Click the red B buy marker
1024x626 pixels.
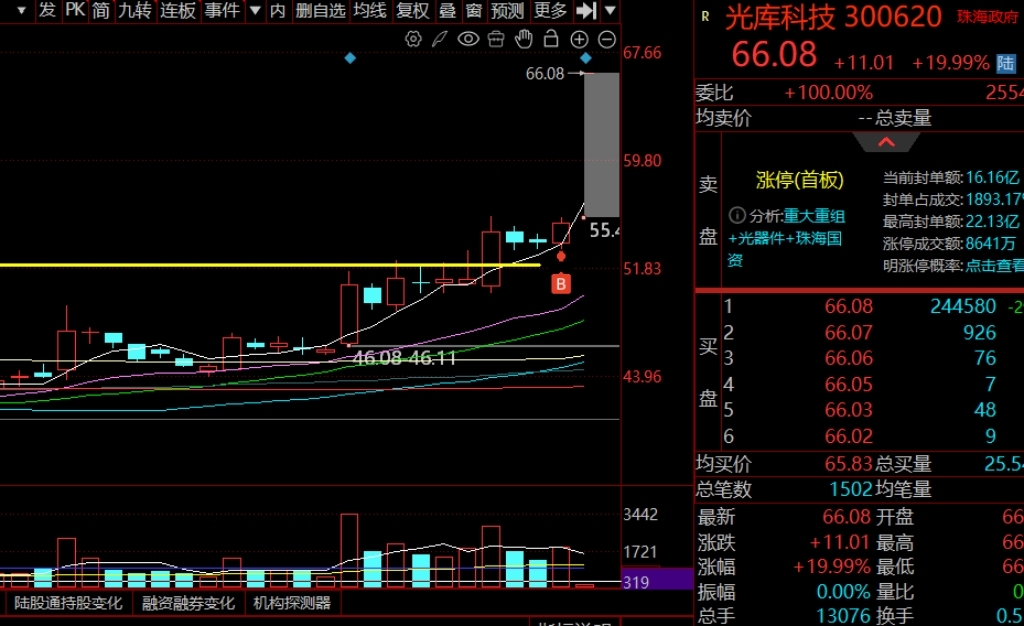coord(561,284)
